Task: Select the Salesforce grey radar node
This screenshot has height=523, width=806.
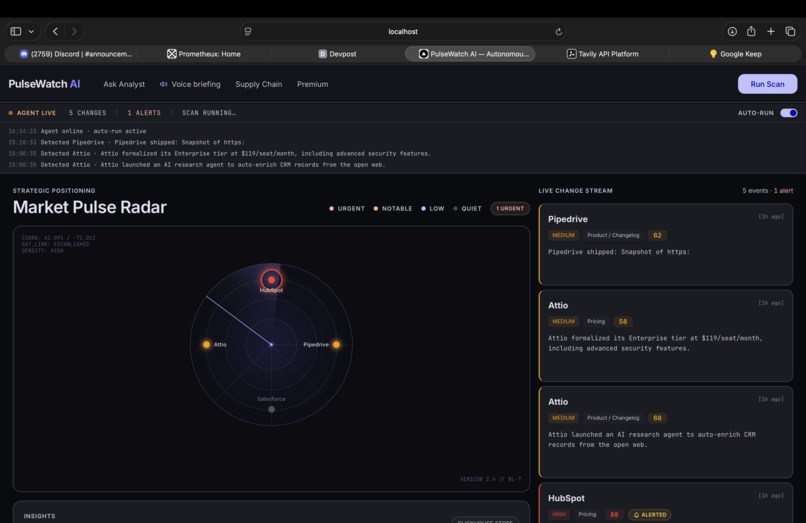Action: tap(271, 409)
